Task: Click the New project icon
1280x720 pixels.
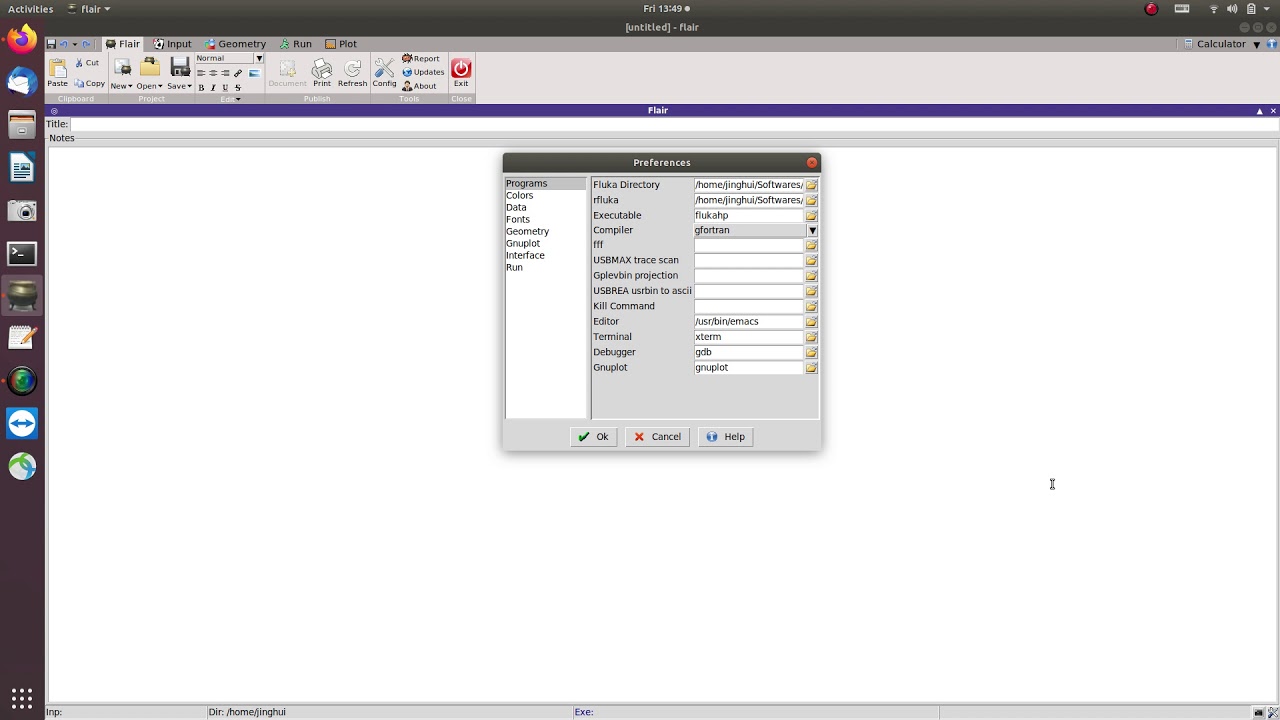Action: pyautogui.click(x=122, y=68)
